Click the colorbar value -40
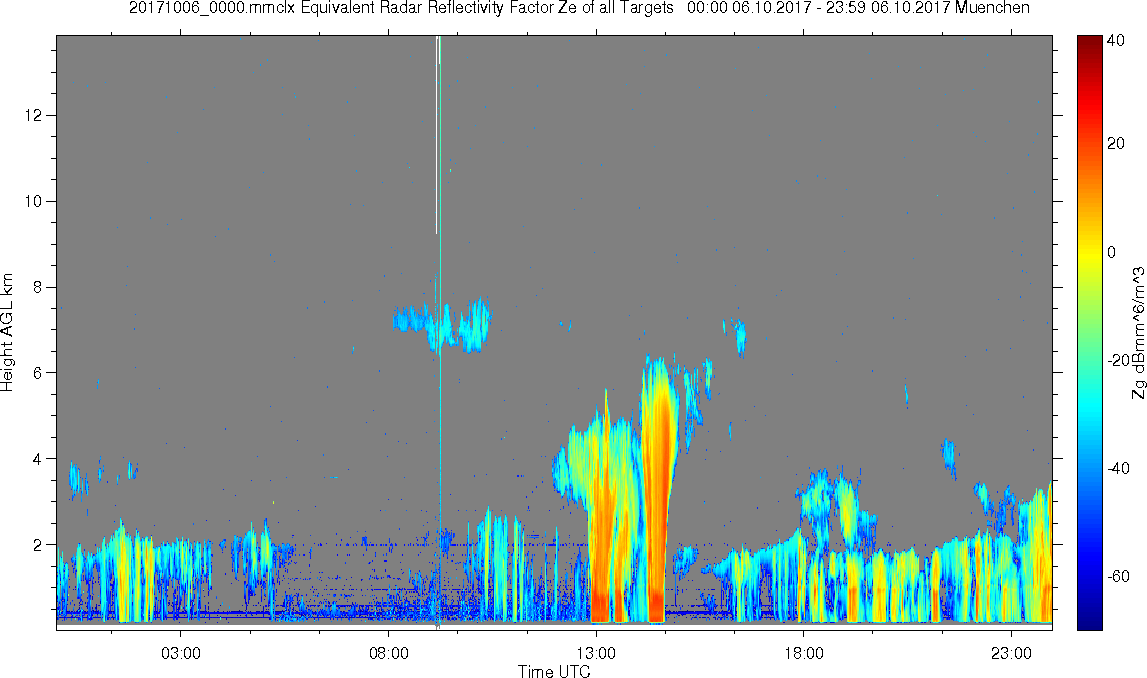1147x678 pixels. 1117,468
